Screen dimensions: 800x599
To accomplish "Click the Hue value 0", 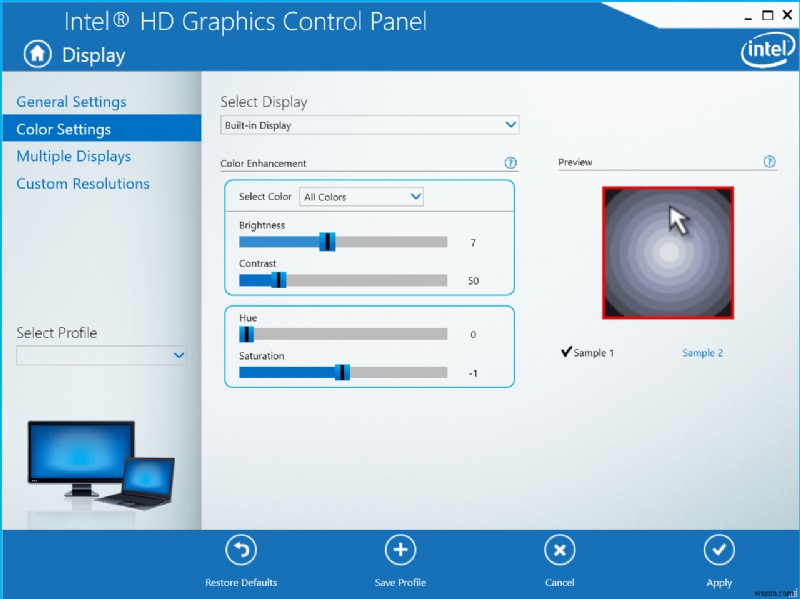I will coord(473,335).
